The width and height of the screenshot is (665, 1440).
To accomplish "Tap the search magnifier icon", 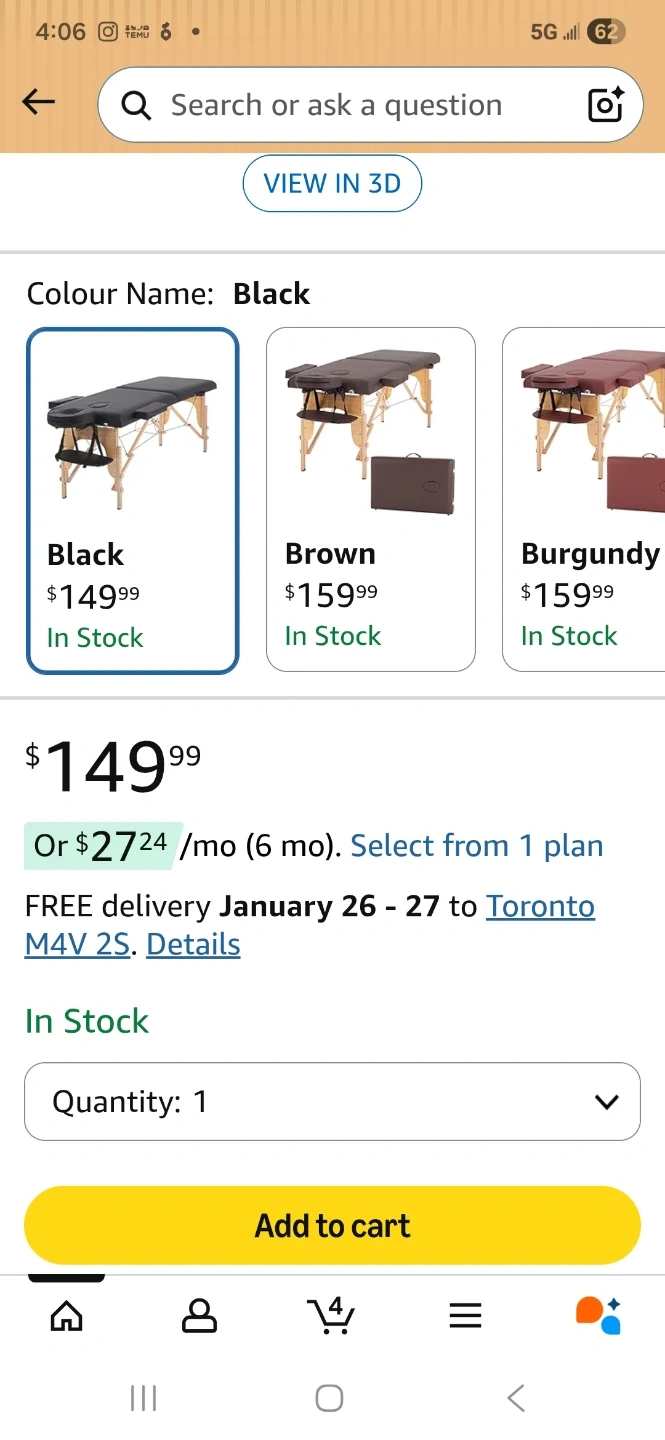I will [136, 105].
